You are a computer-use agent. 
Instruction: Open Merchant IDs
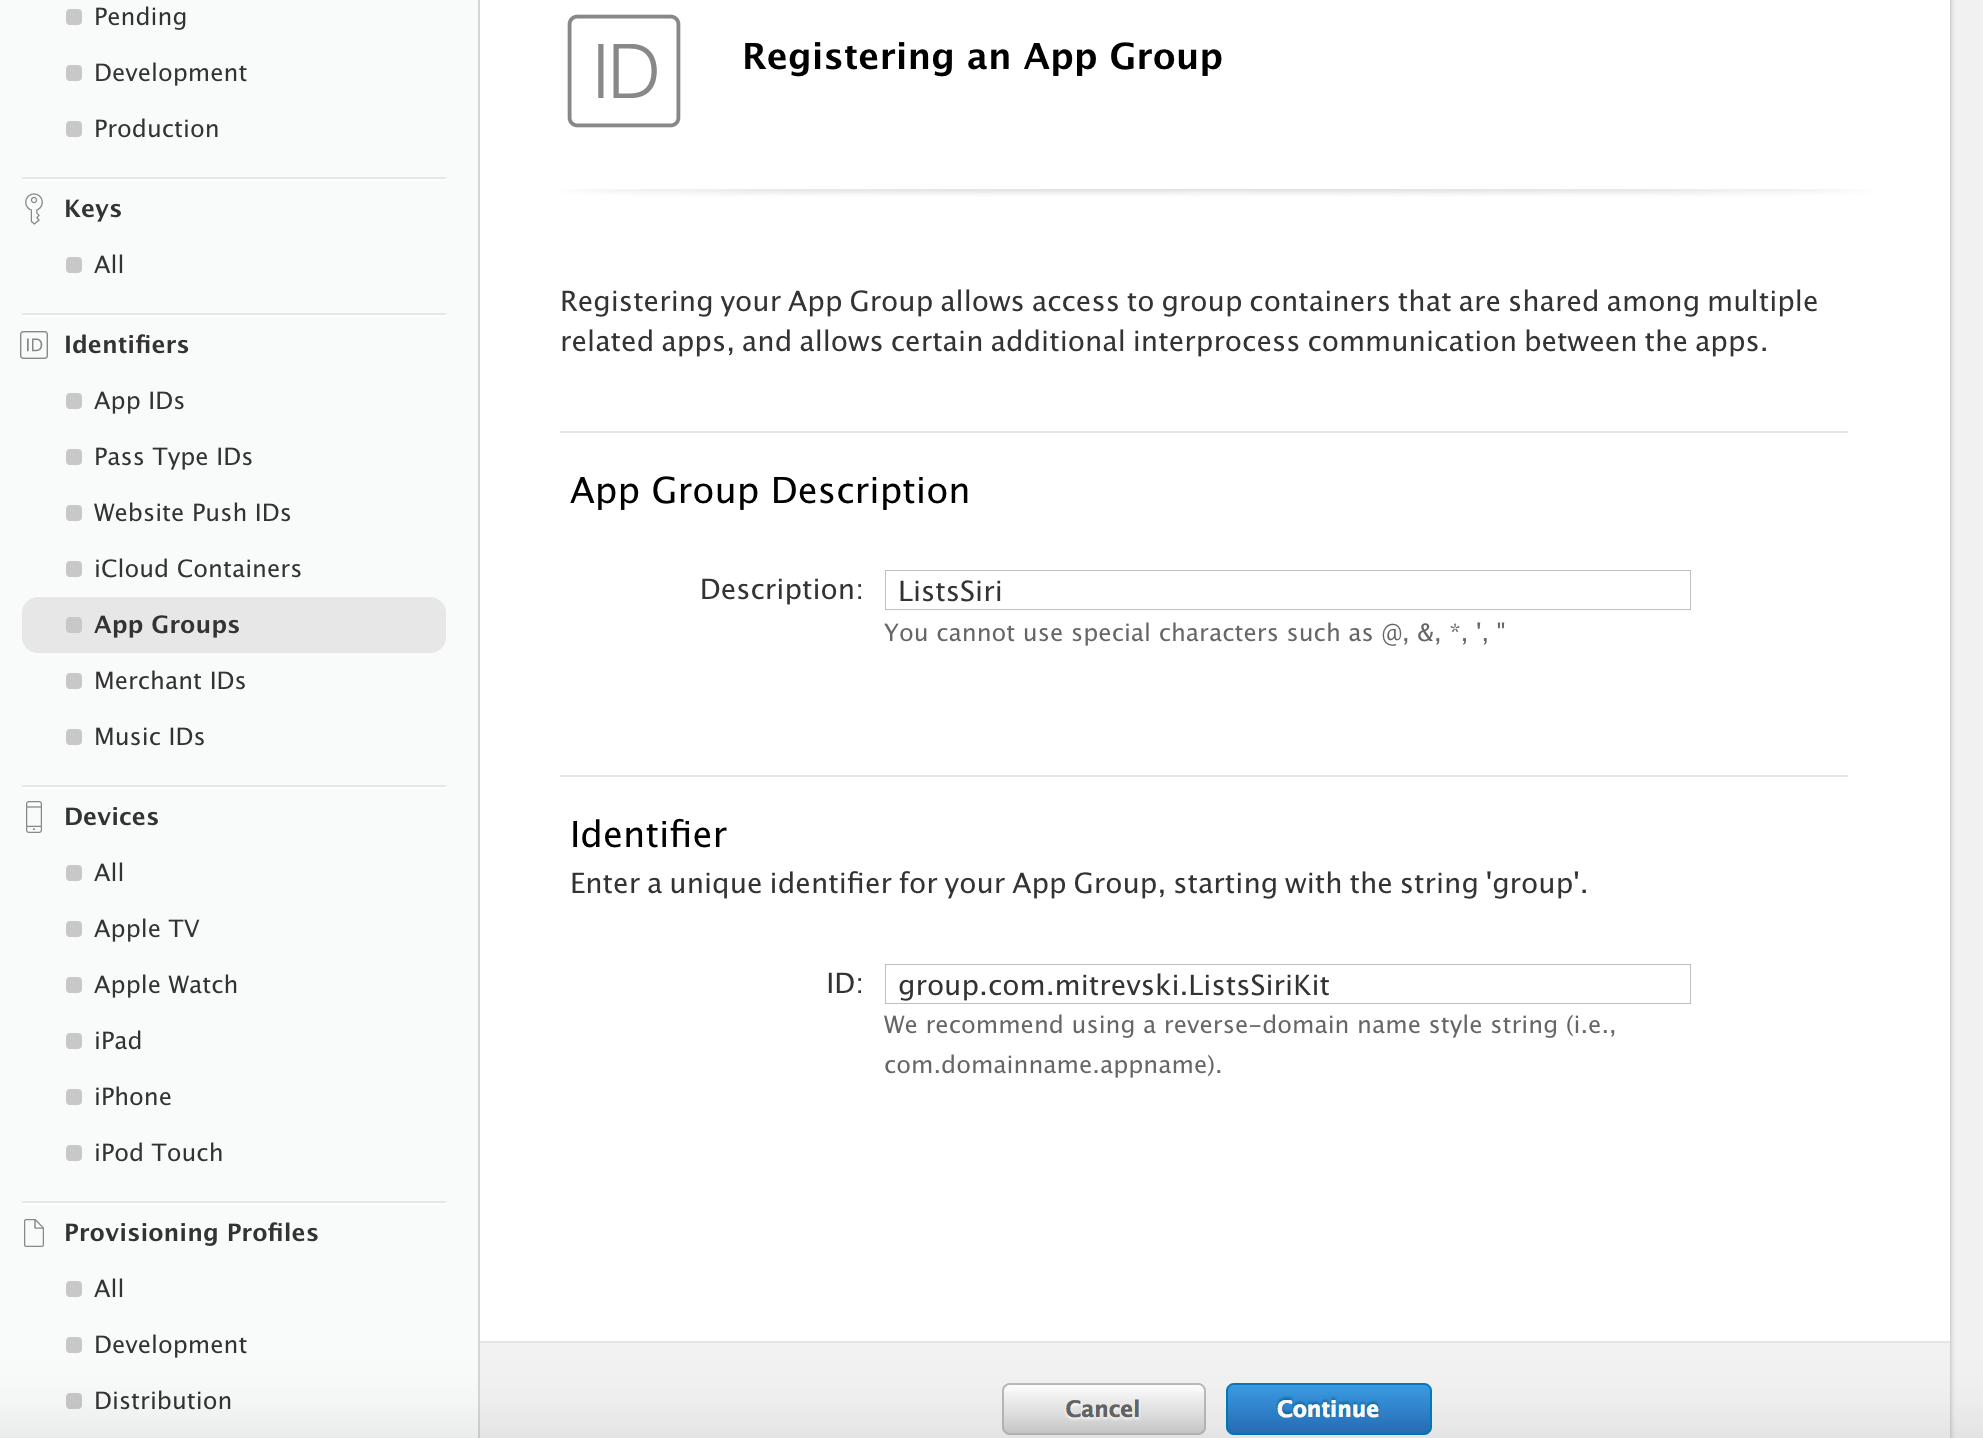click(170, 681)
